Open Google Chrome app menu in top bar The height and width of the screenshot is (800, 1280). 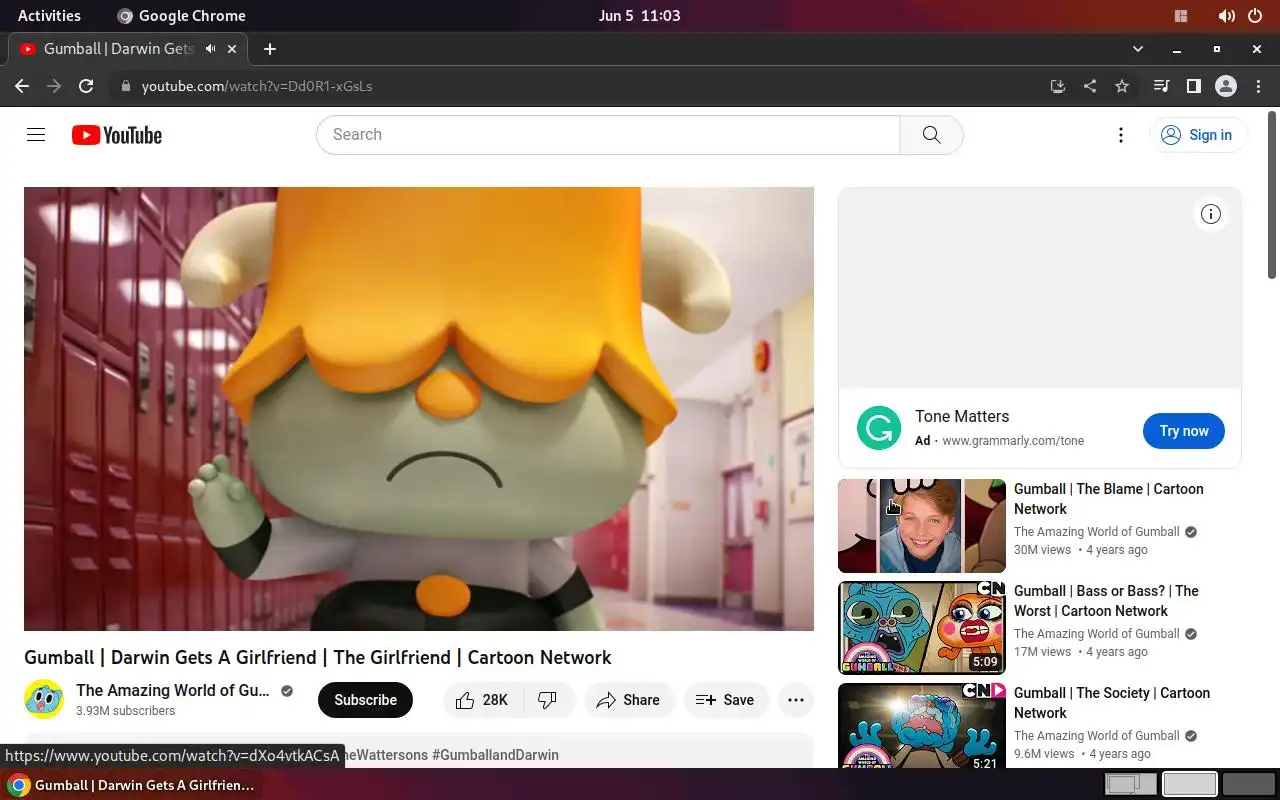click(x=181, y=16)
